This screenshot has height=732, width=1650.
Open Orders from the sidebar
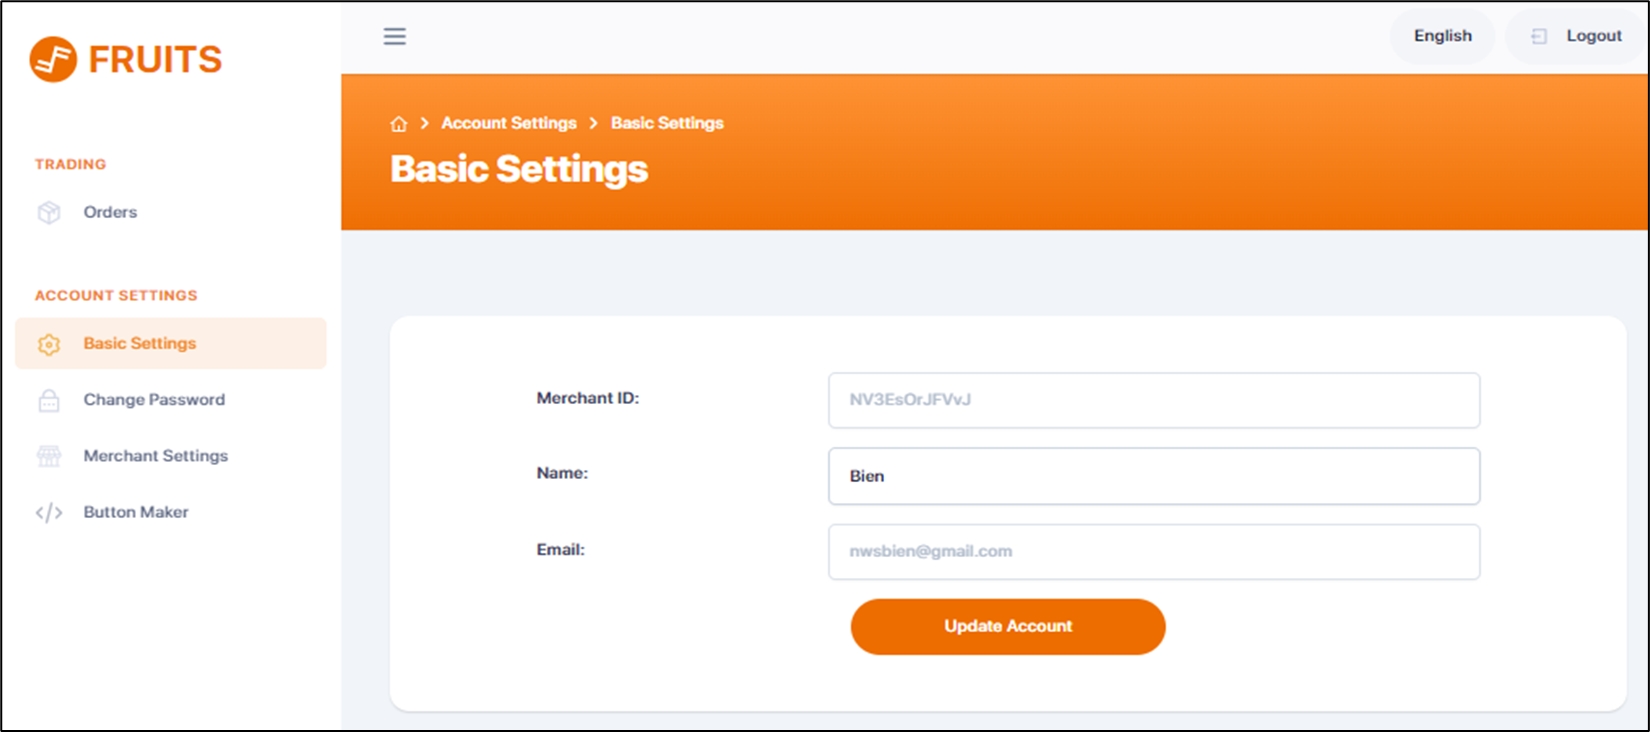pos(110,212)
